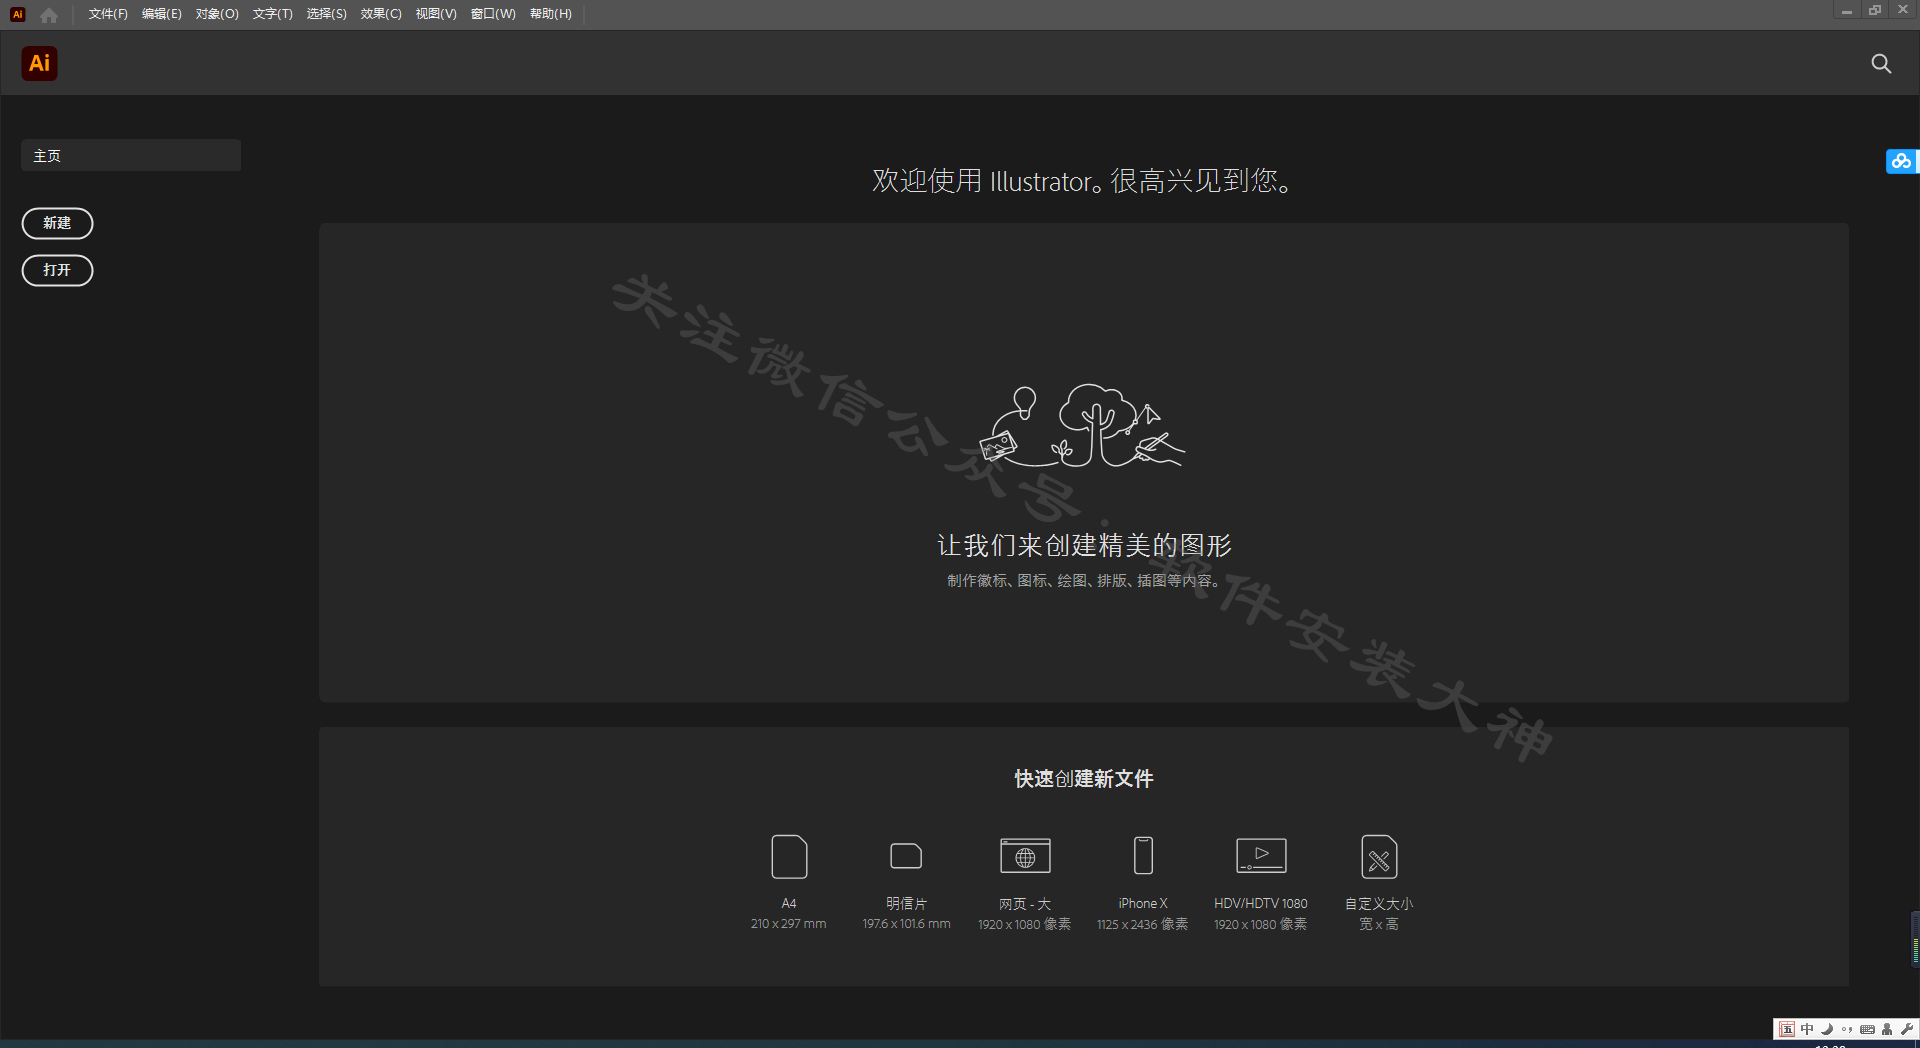
Task: Open the 对象(O) menu
Action: point(217,14)
